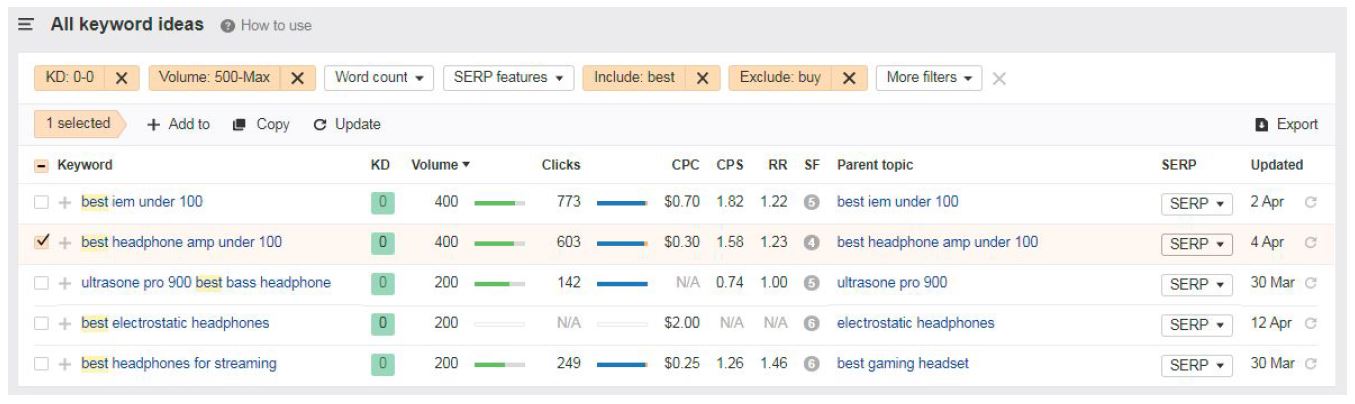Viewport: 1355px width, 404px height.
Task: Clear the Exclude: buy filter
Action: click(849, 78)
